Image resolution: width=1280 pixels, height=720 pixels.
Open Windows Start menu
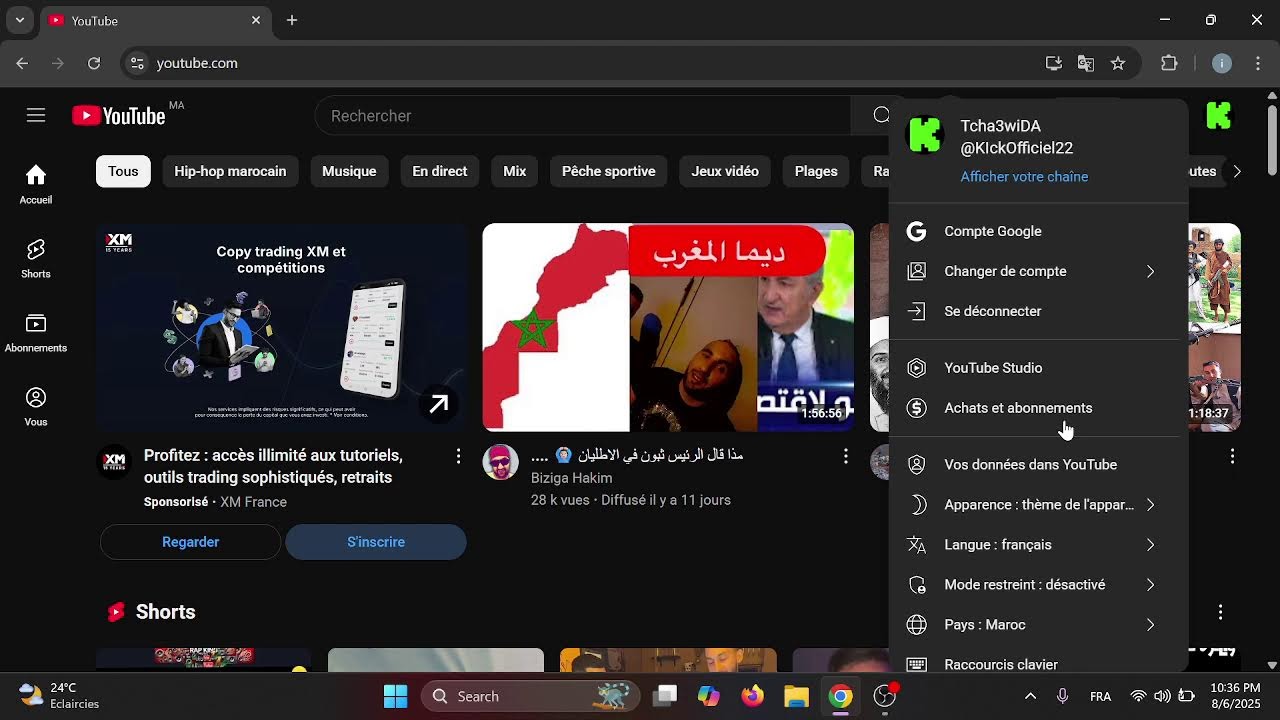[x=395, y=696]
